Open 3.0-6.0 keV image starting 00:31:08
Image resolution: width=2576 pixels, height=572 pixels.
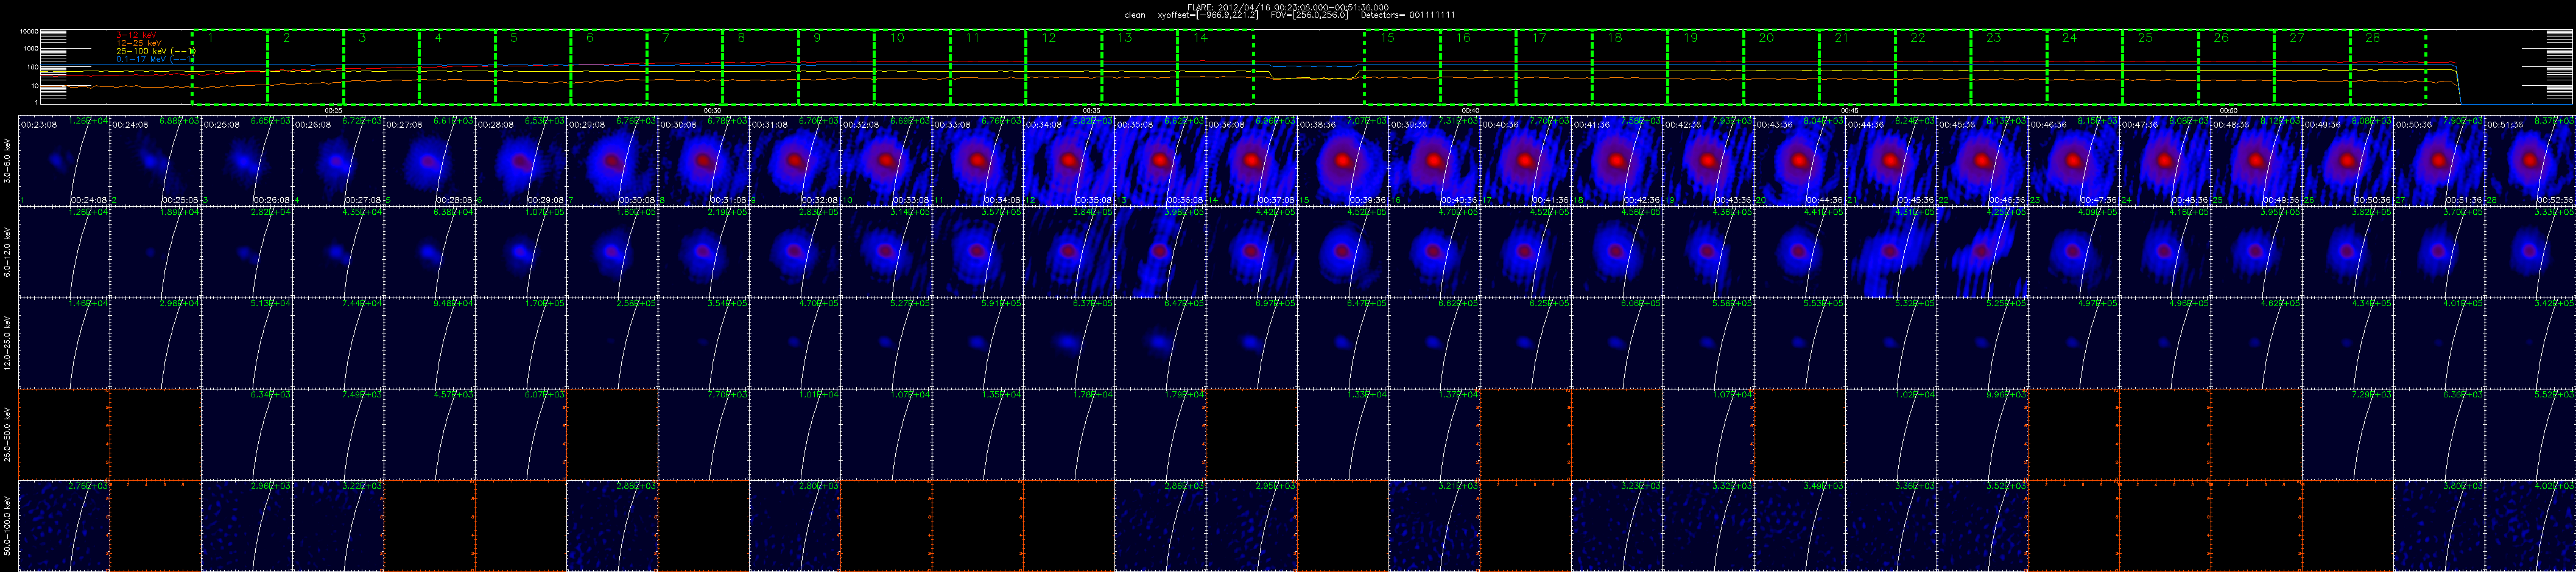795,160
